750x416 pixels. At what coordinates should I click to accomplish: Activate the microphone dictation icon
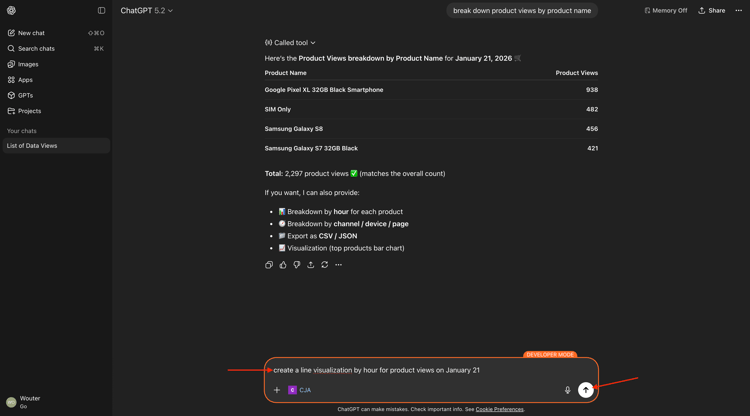pyautogui.click(x=567, y=390)
